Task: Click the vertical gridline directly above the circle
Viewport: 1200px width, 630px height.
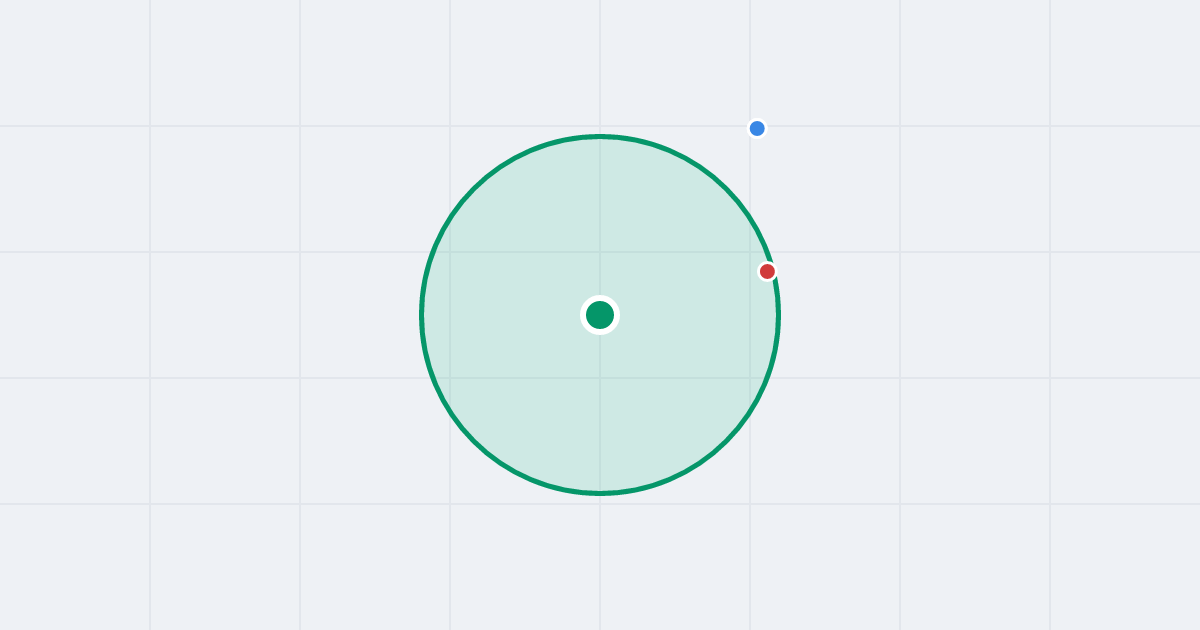Action: [x=600, y=65]
